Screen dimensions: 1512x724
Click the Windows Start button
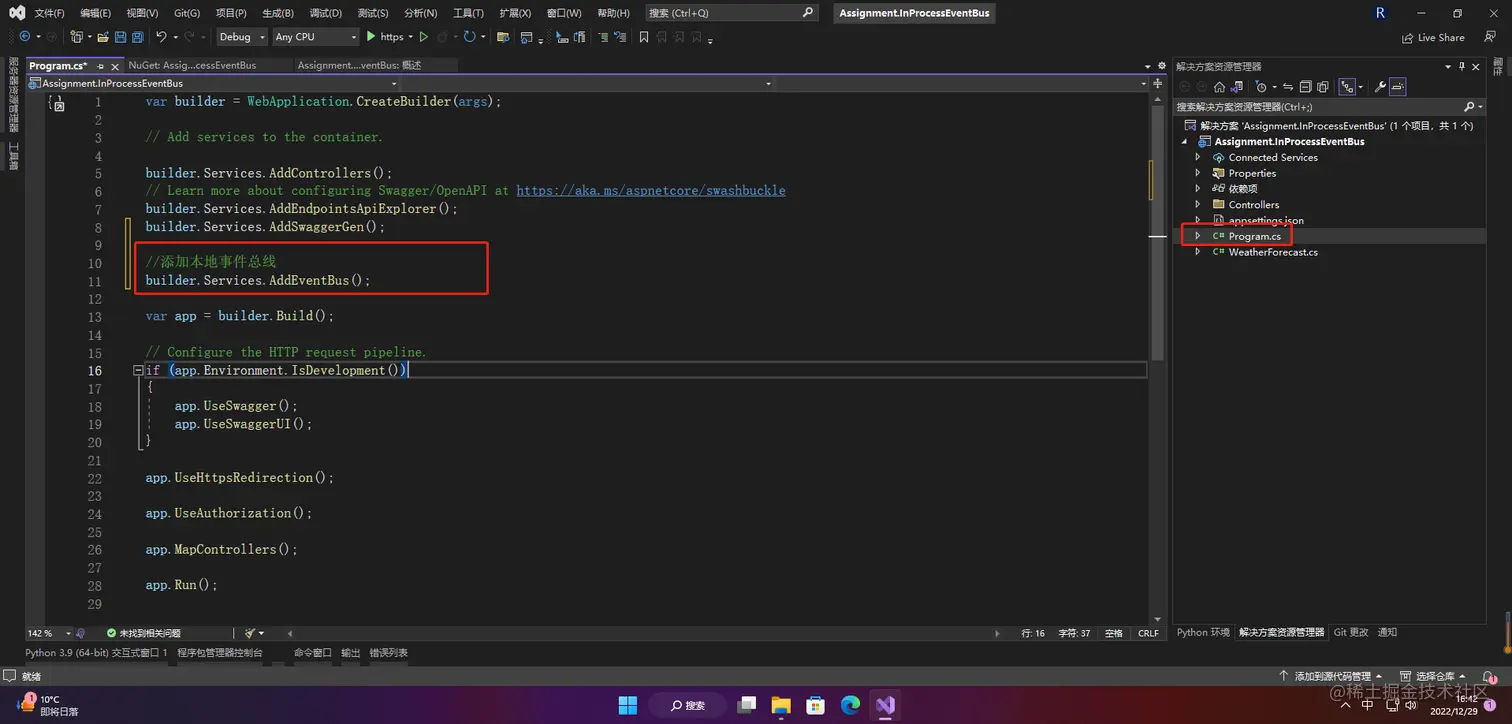627,705
